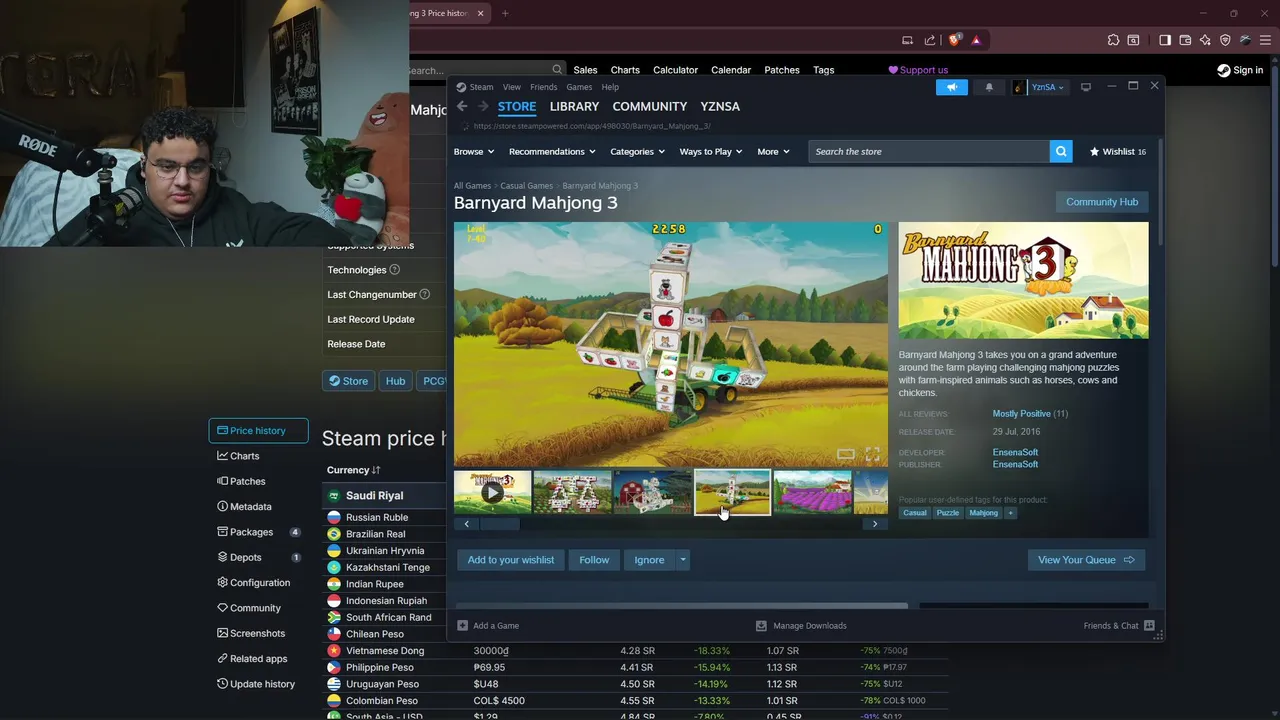
Task: Select Depots in SteamDB sidebar
Action: click(245, 557)
